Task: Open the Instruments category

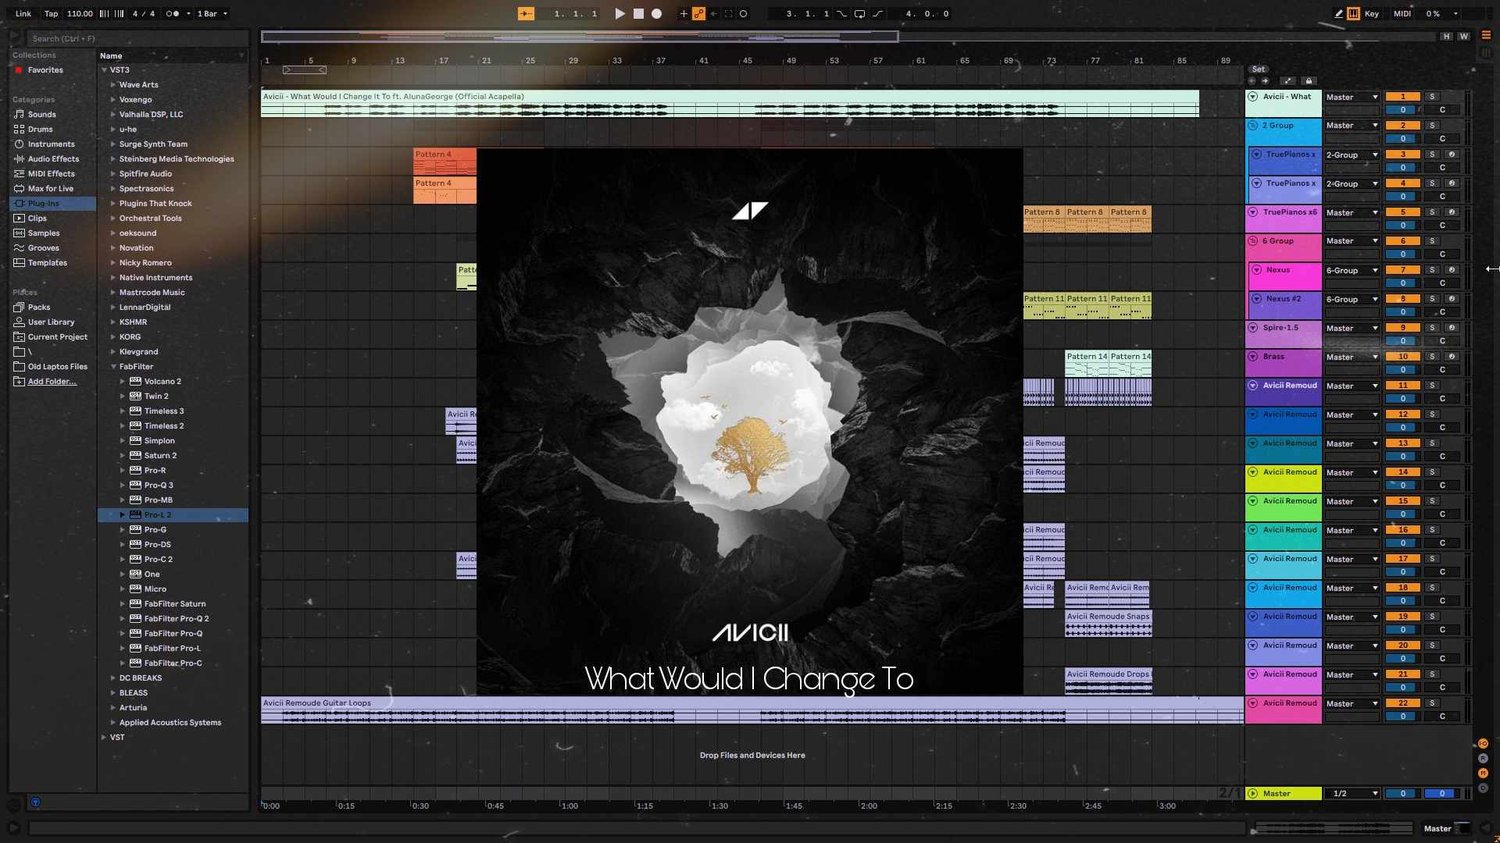Action: point(51,145)
